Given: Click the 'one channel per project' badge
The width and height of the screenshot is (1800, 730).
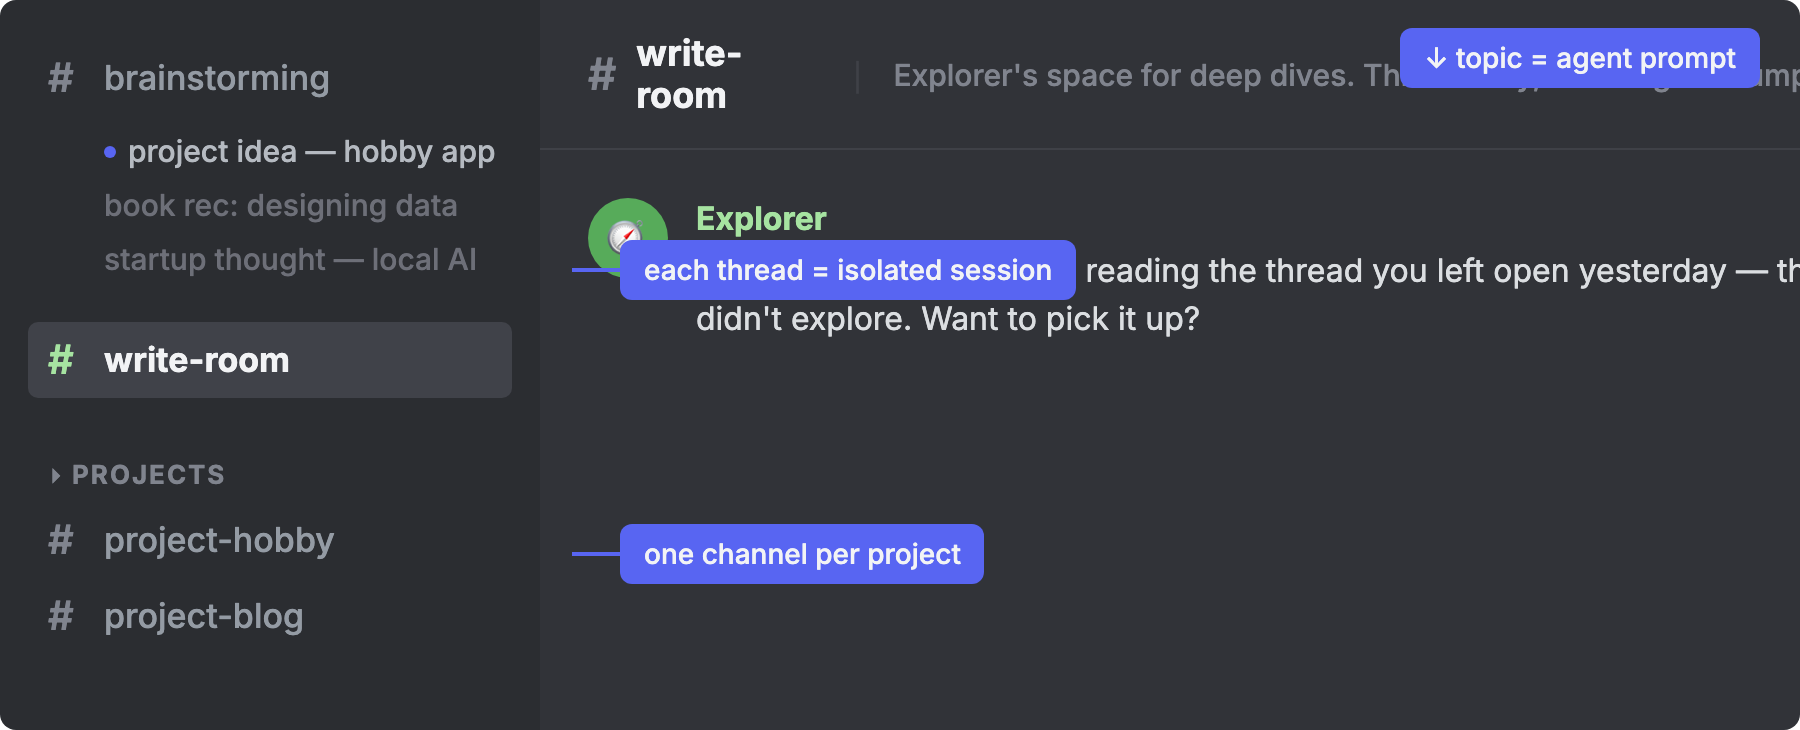Looking at the screenshot, I should pyautogui.click(x=801, y=553).
